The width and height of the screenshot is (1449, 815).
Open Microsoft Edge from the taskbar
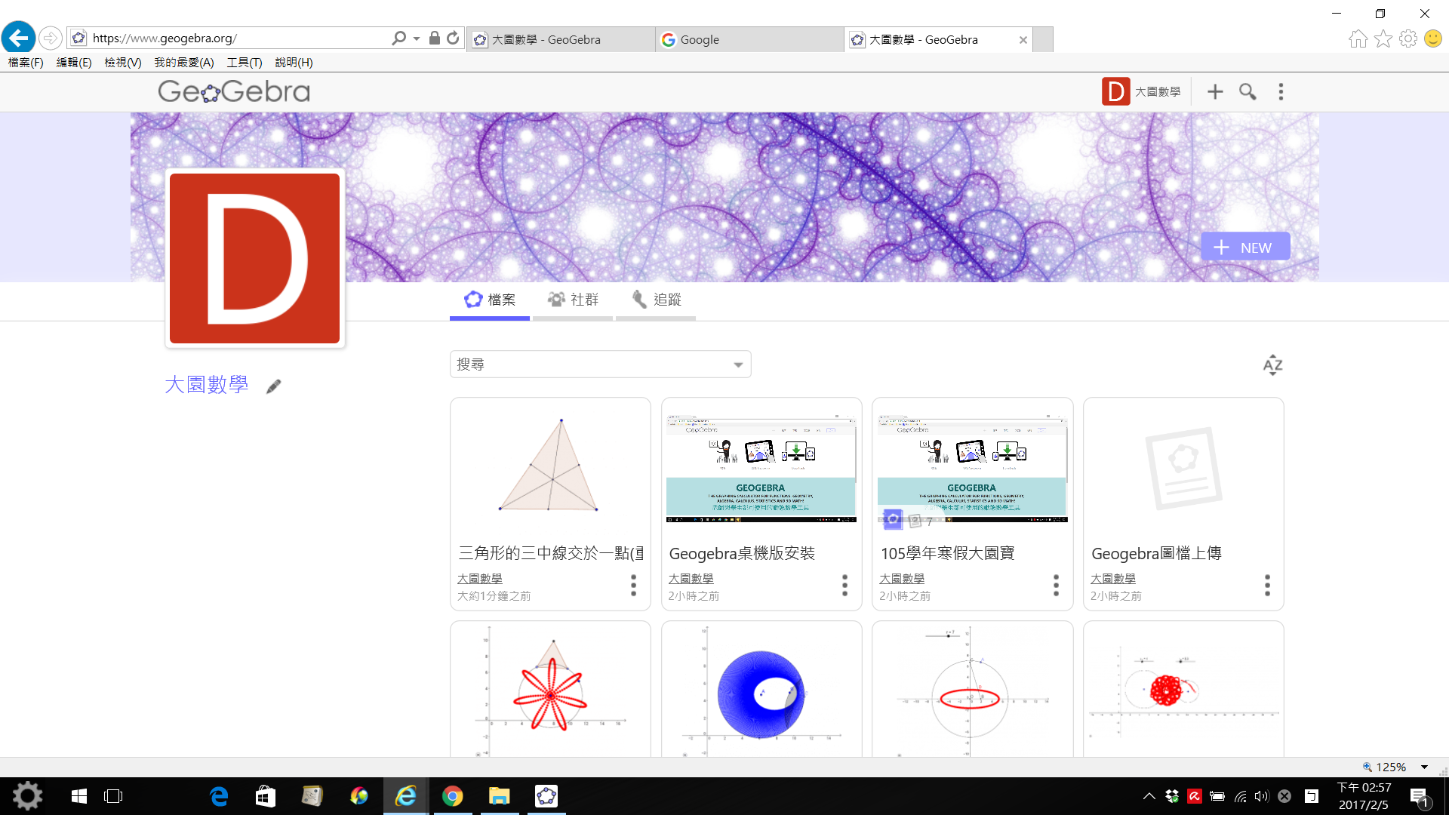tap(219, 796)
